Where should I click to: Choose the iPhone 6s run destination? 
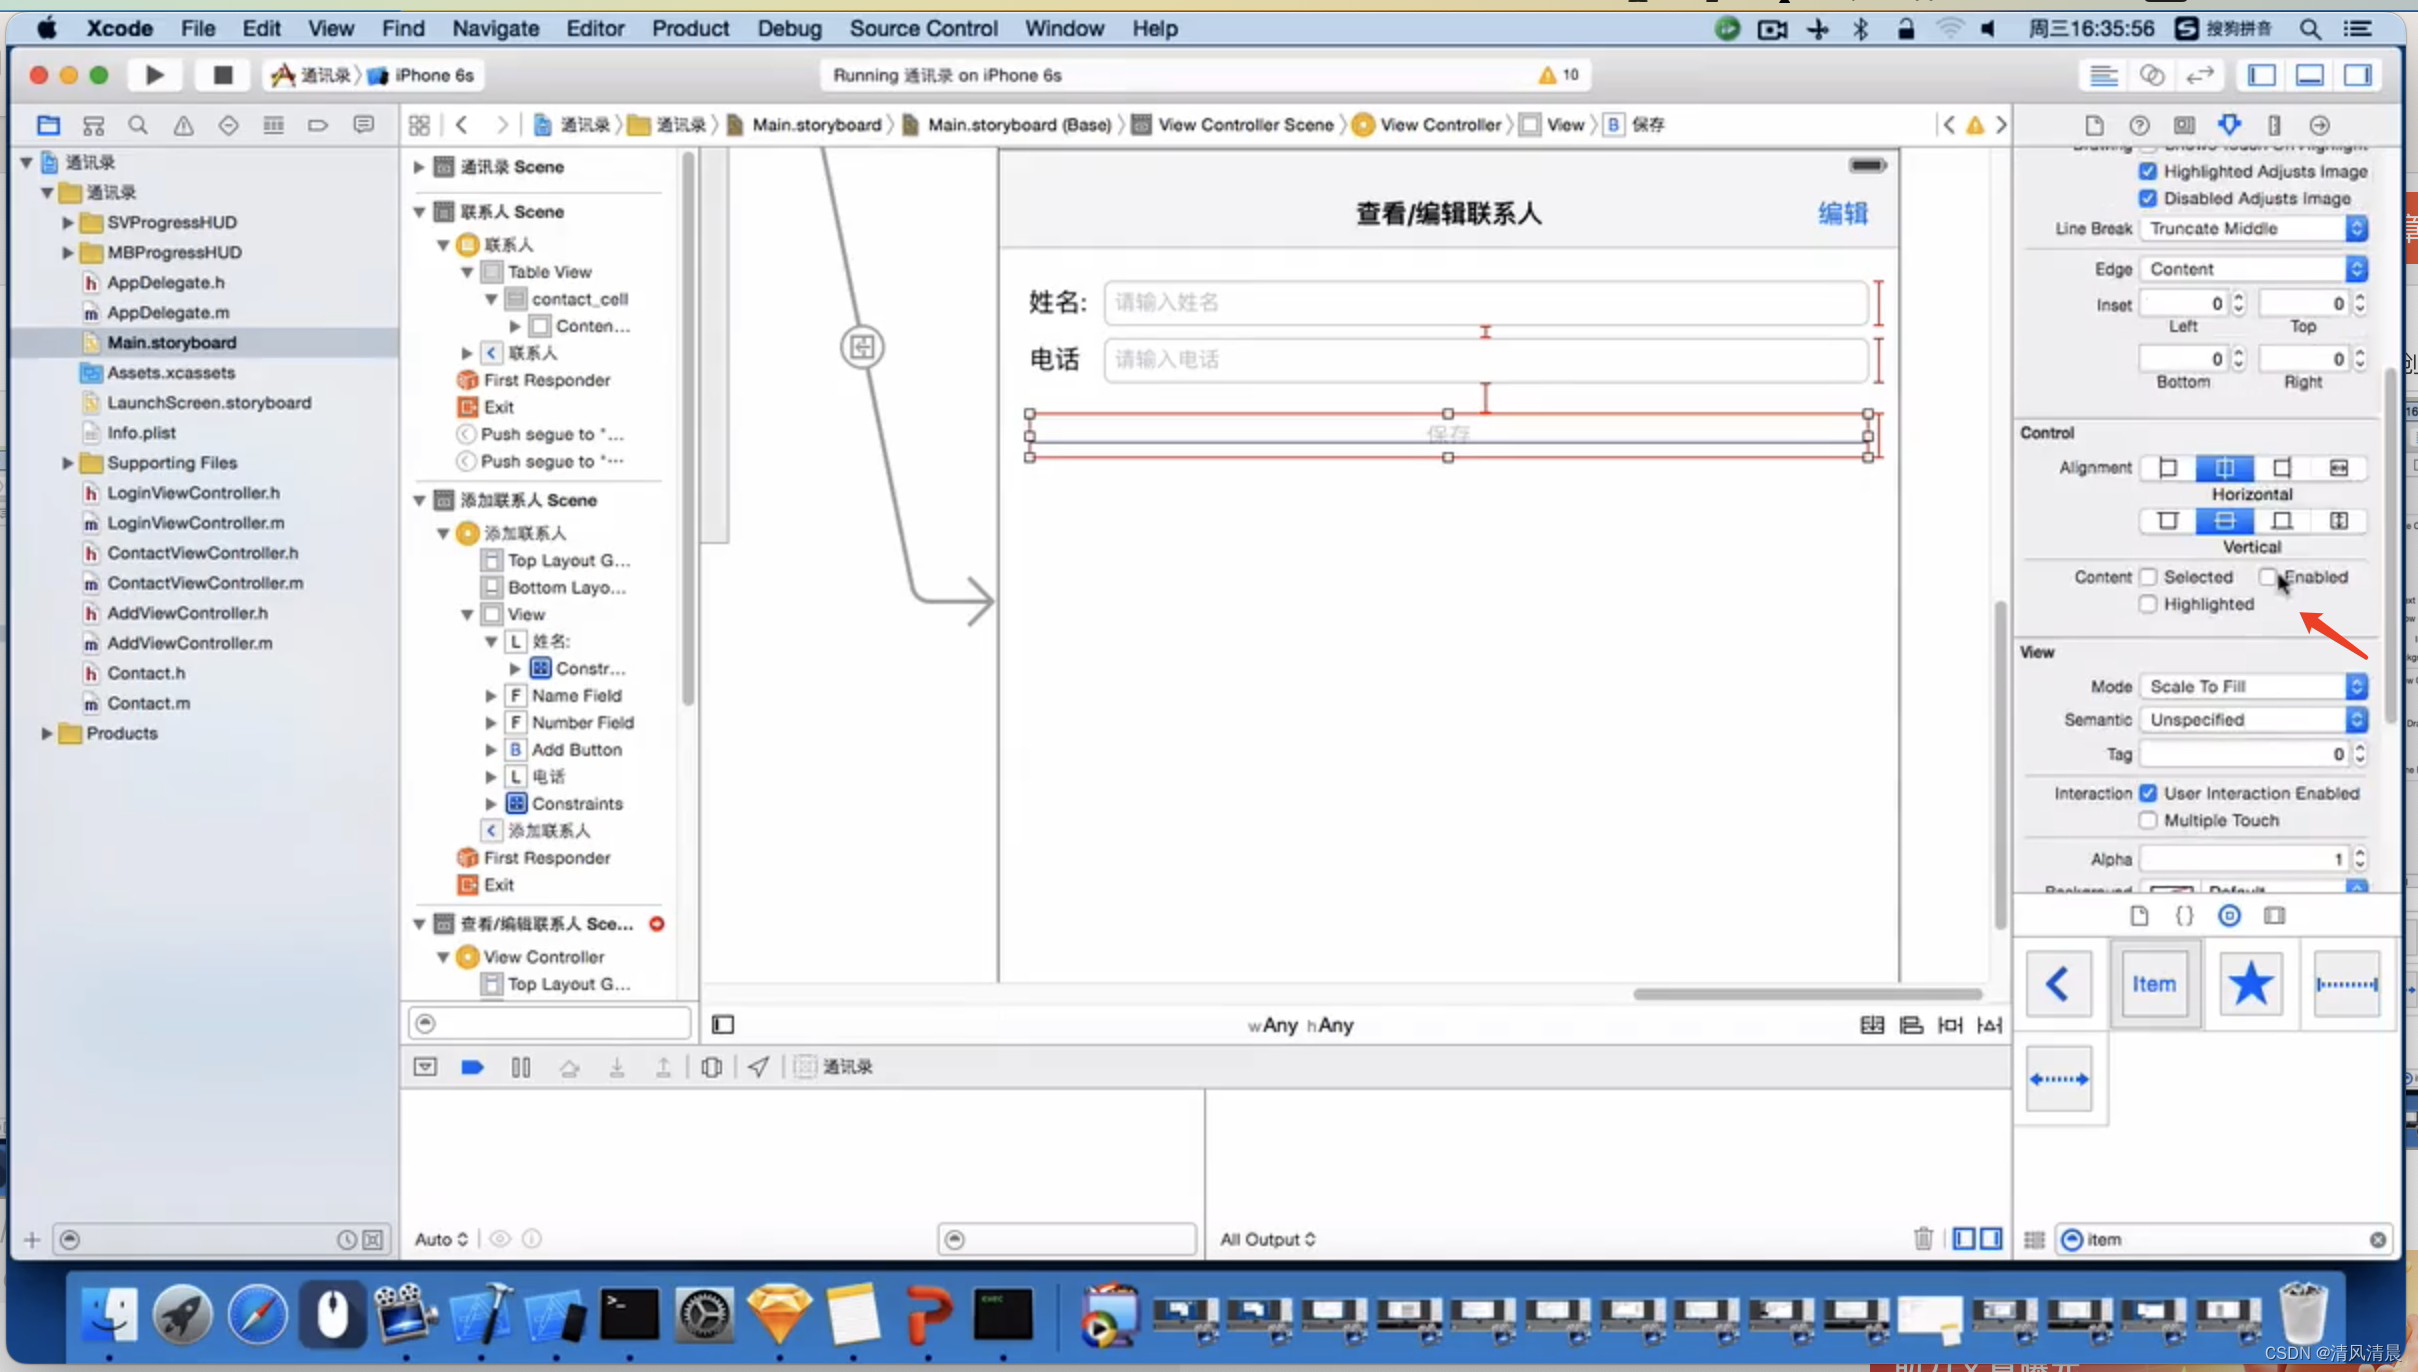click(x=422, y=75)
